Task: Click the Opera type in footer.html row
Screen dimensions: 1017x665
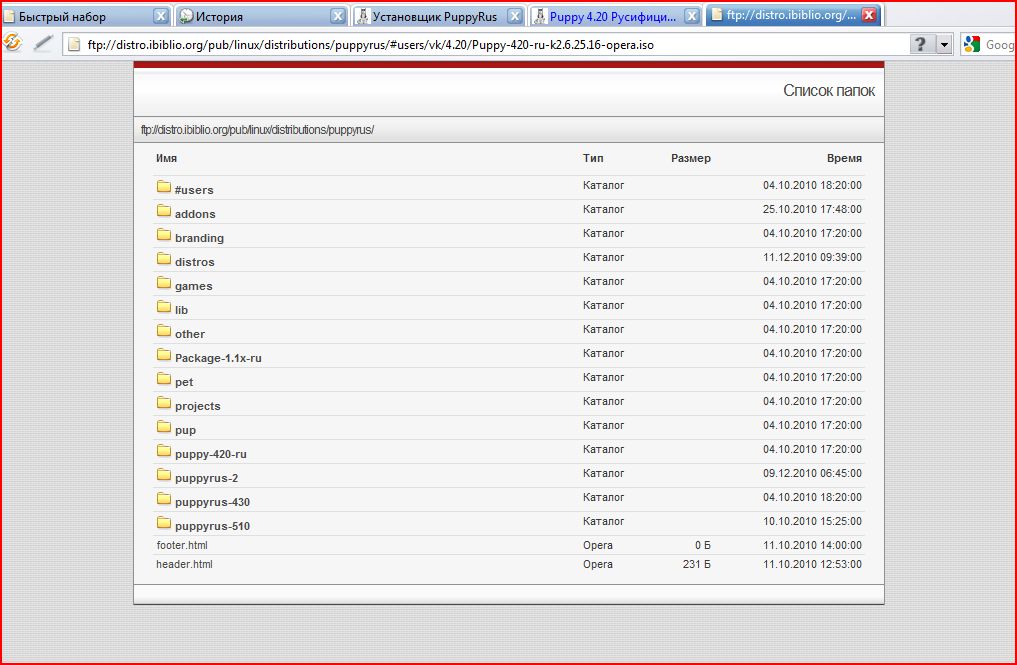Action: (x=597, y=546)
